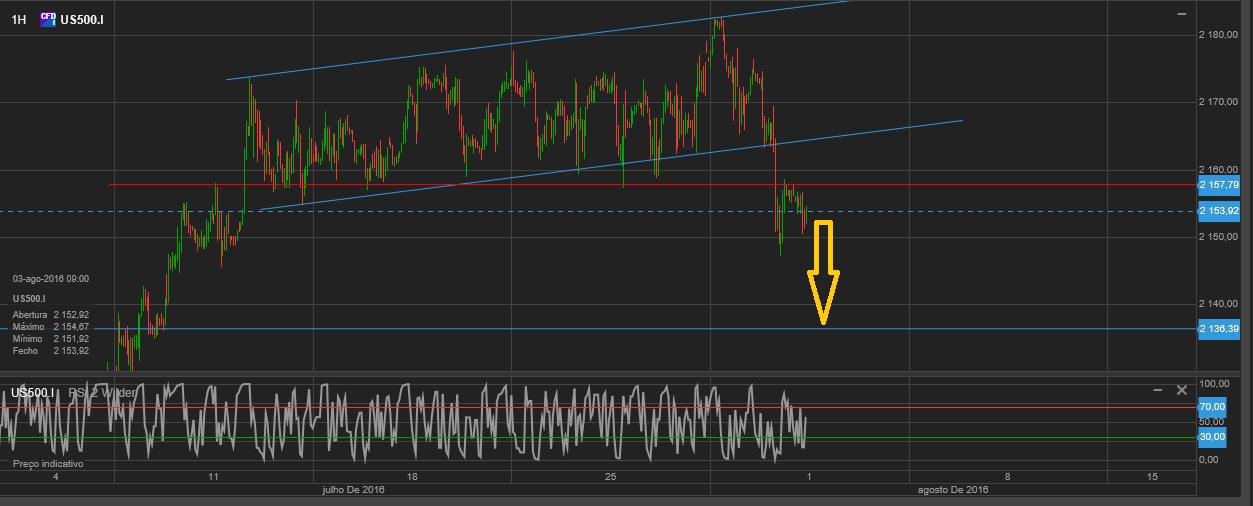Select the lower blue channel trendline
The width and height of the screenshot is (1253, 506).
pyautogui.click(x=610, y=166)
